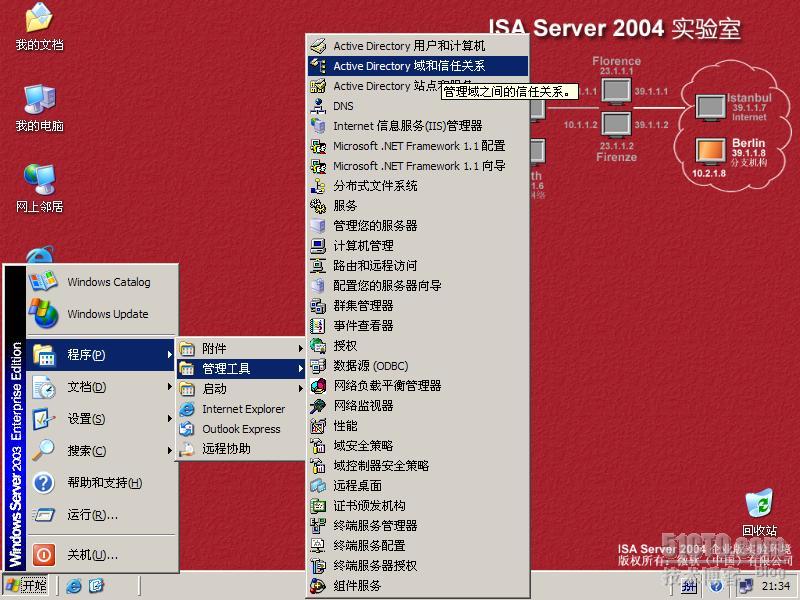Screen dimensions: 800x600
Task: Click the 网络负载平衡管理器 icon
Action: [x=318, y=386]
